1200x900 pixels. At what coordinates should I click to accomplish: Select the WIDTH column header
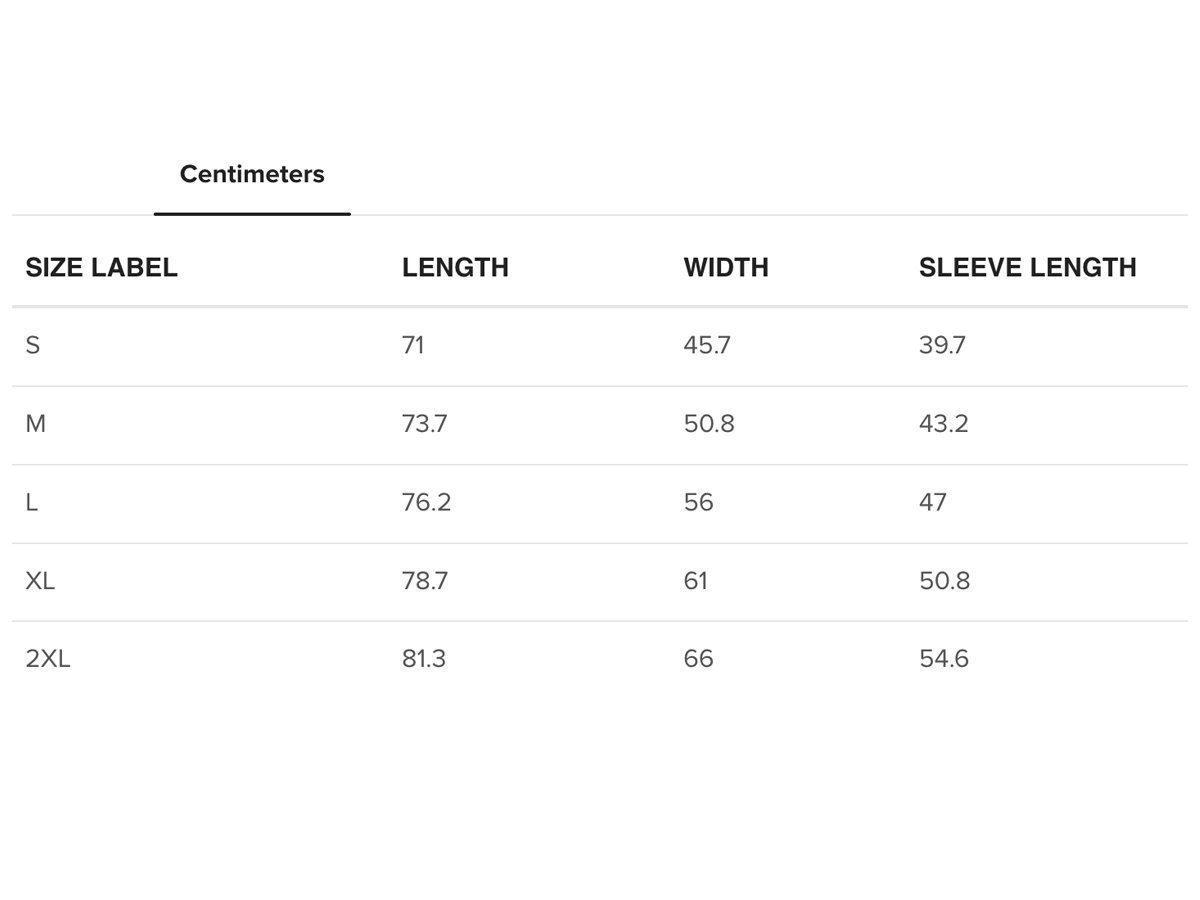[x=726, y=268]
